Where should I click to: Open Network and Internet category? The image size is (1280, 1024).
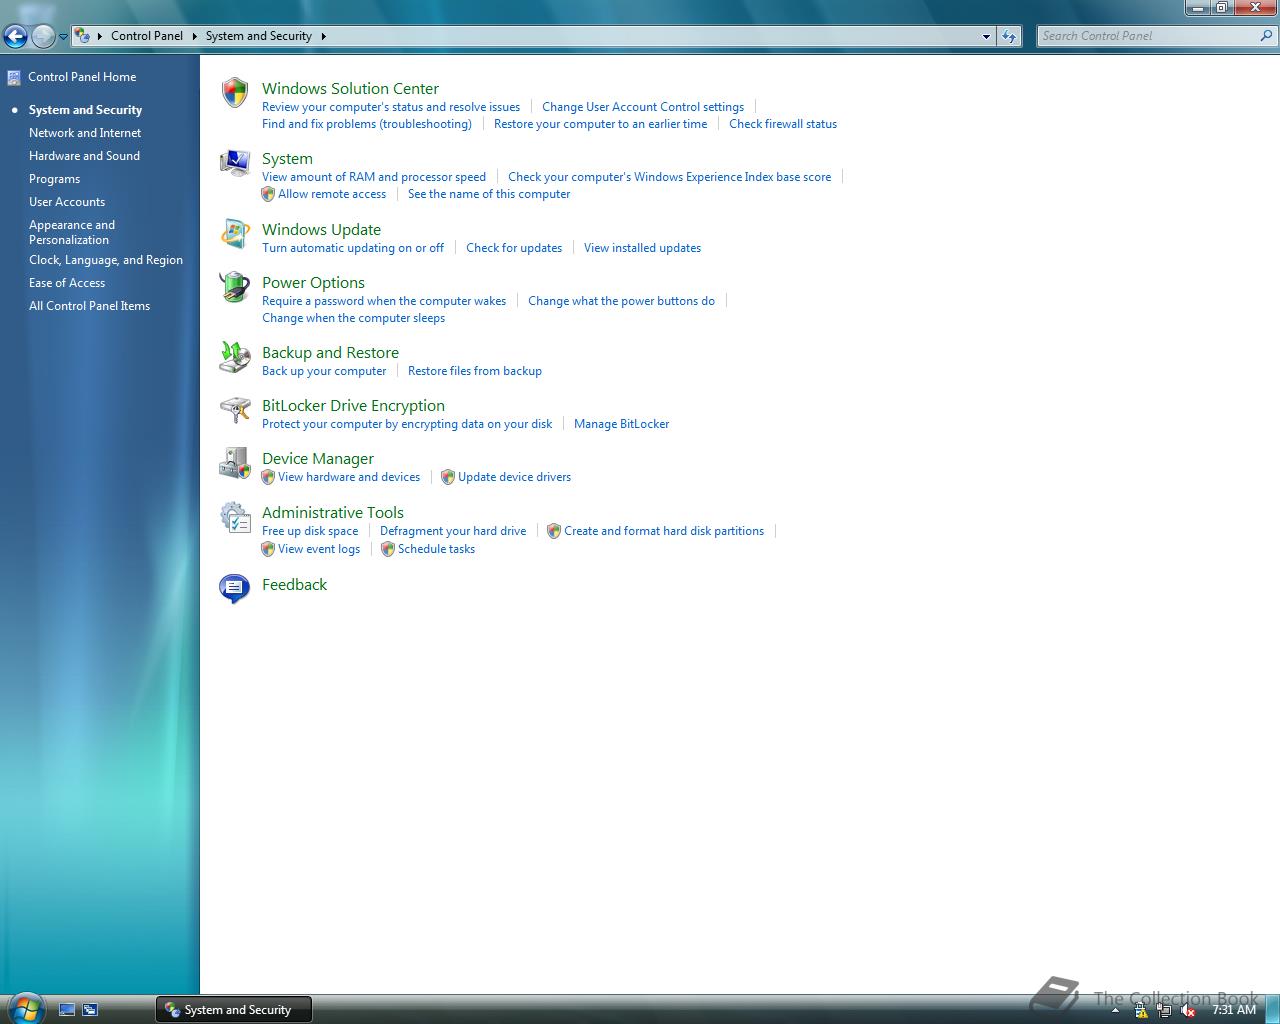coord(85,133)
